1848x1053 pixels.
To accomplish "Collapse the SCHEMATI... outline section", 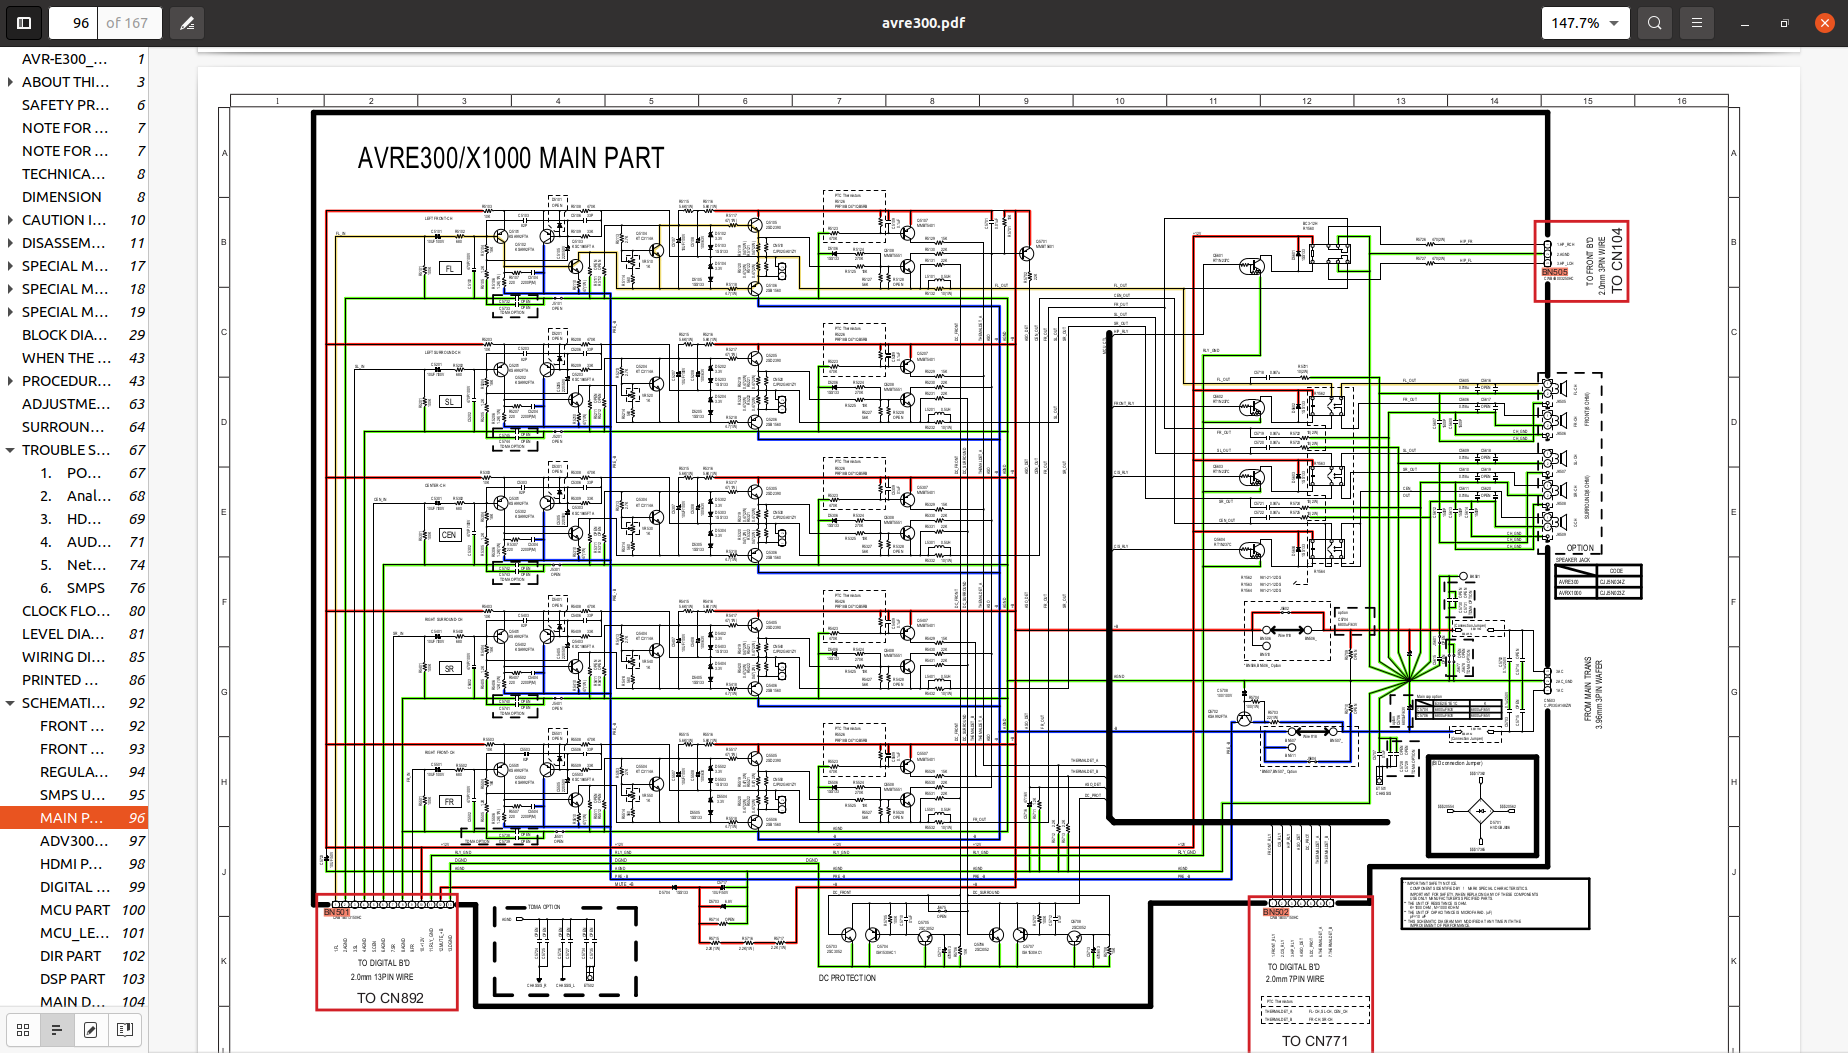I will [10, 703].
